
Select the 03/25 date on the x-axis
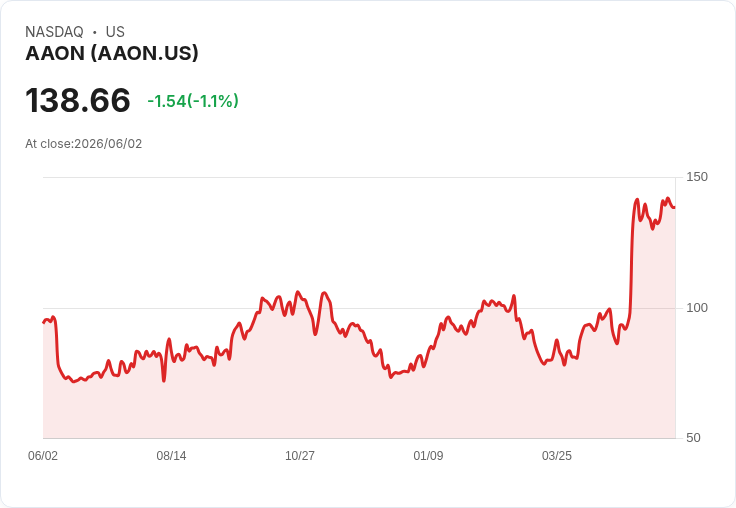pos(557,455)
